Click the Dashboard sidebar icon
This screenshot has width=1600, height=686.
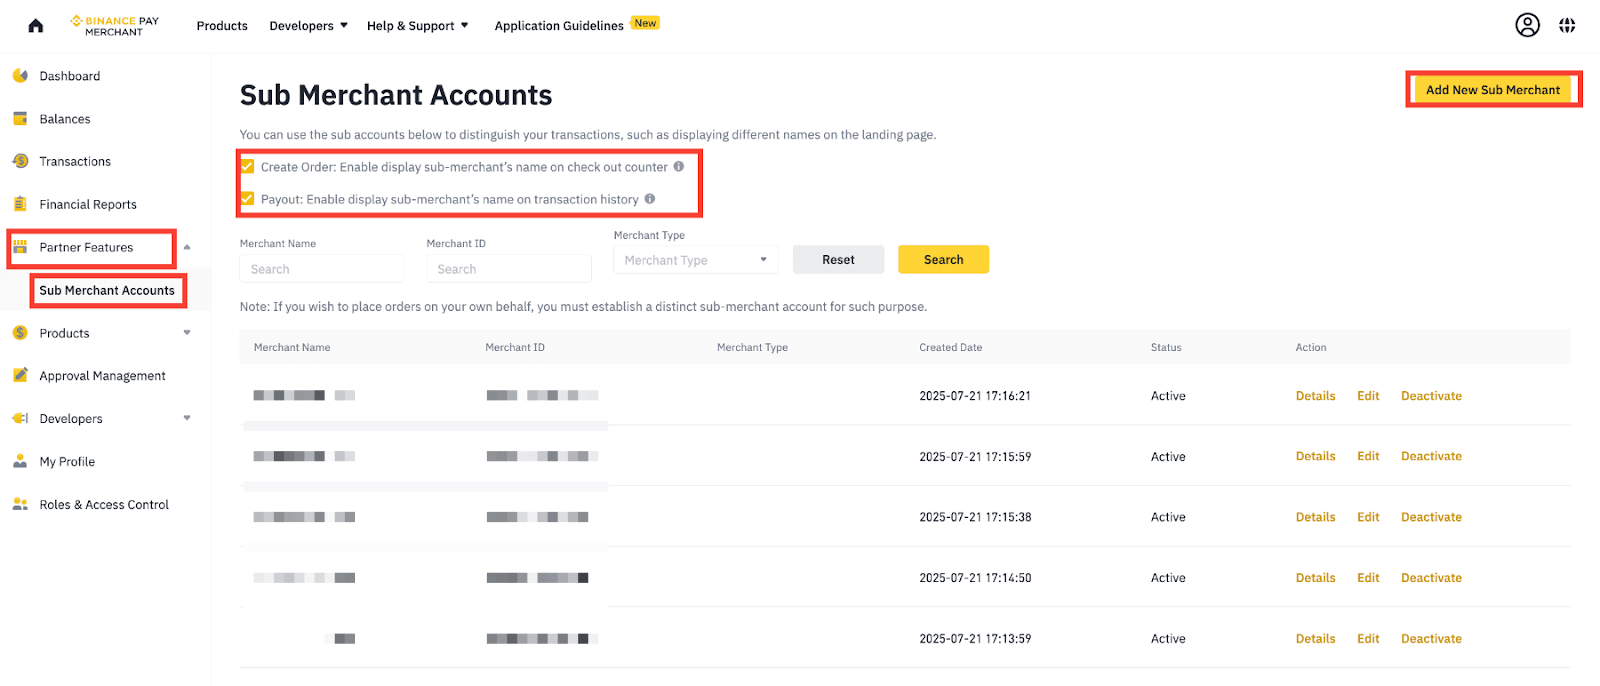tap(20, 76)
